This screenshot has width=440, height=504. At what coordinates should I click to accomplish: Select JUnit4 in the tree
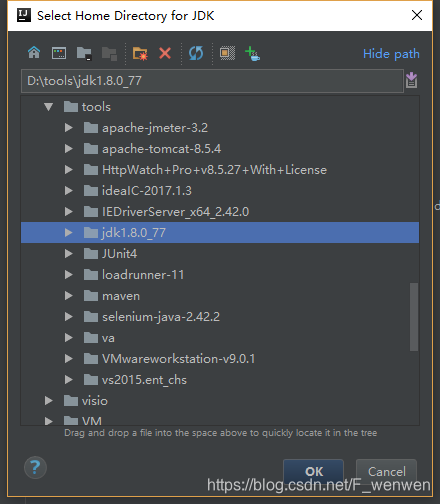pyautogui.click(x=119, y=254)
